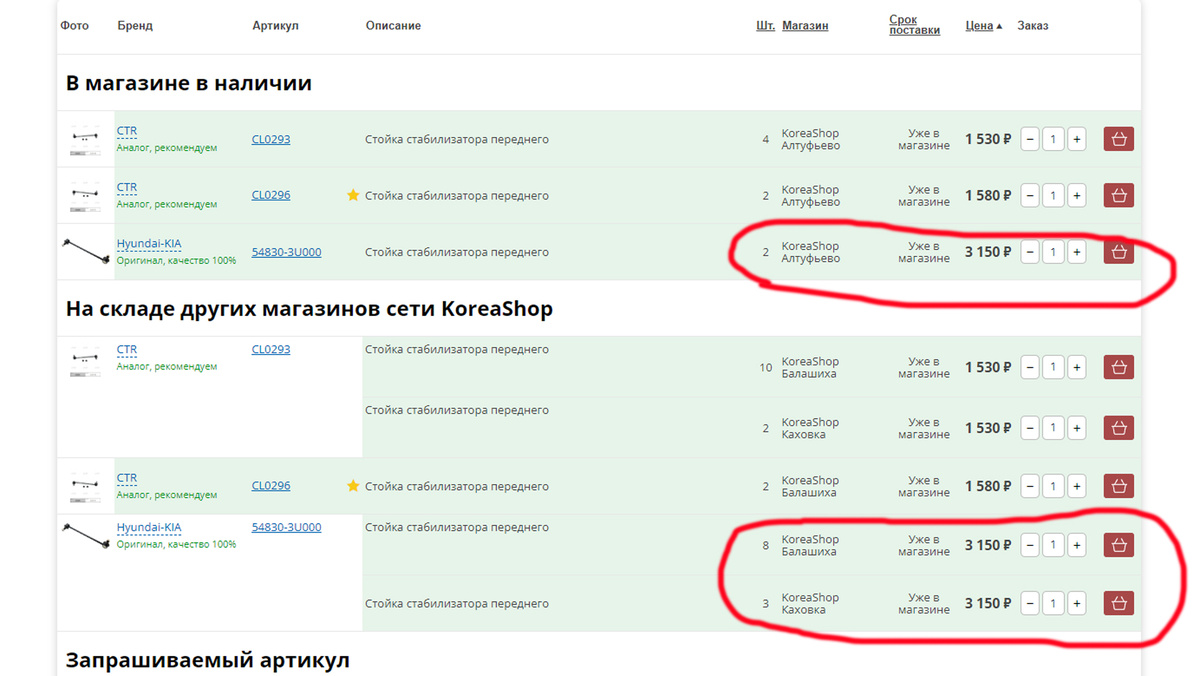
Task: Click 'На складе других магазинов сети KoreaShop' heading
Action: [309, 309]
